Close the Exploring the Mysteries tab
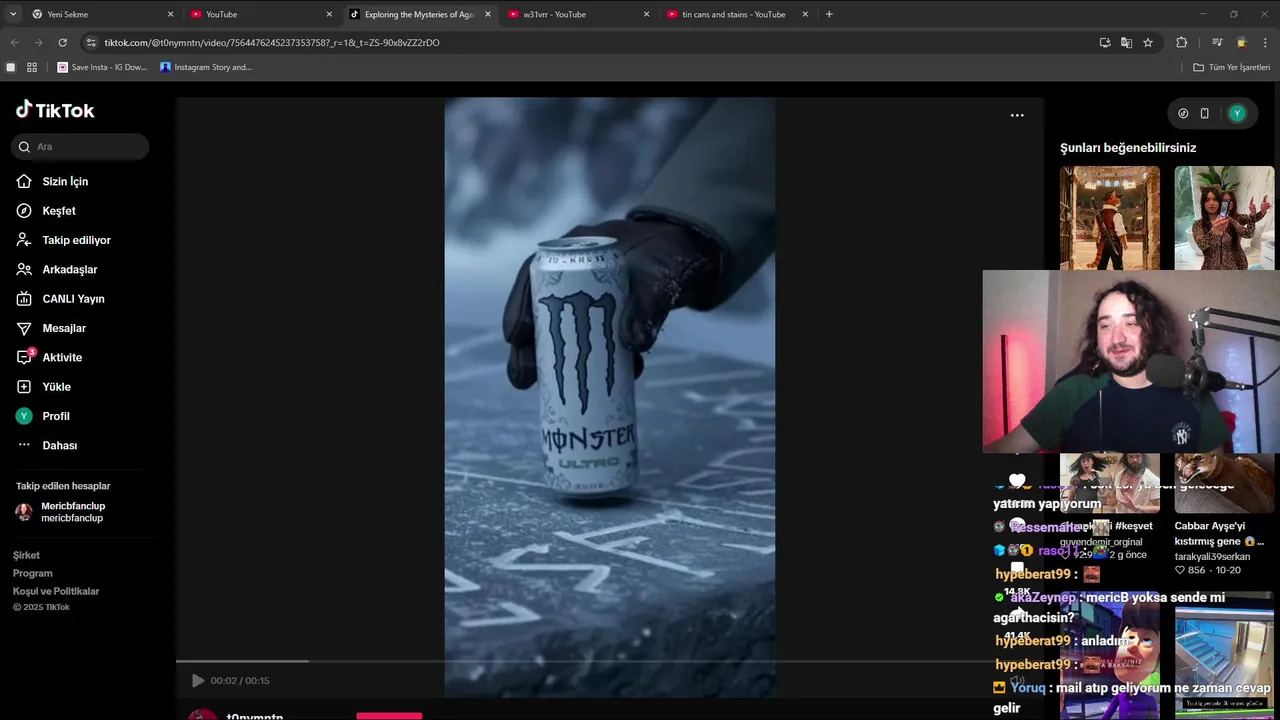This screenshot has width=1280, height=720. coord(488,14)
